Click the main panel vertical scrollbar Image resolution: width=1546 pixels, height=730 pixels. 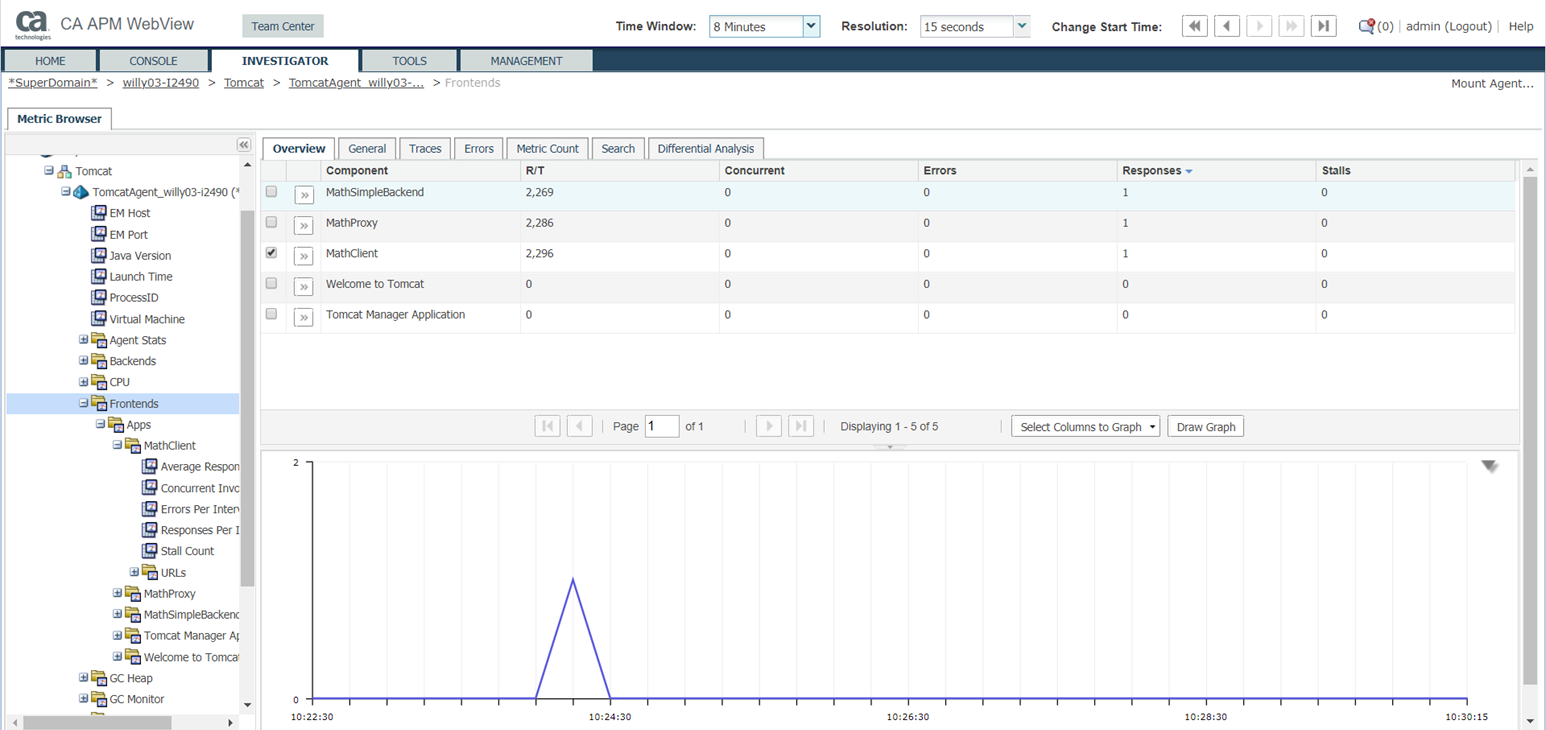[x=1530, y=430]
